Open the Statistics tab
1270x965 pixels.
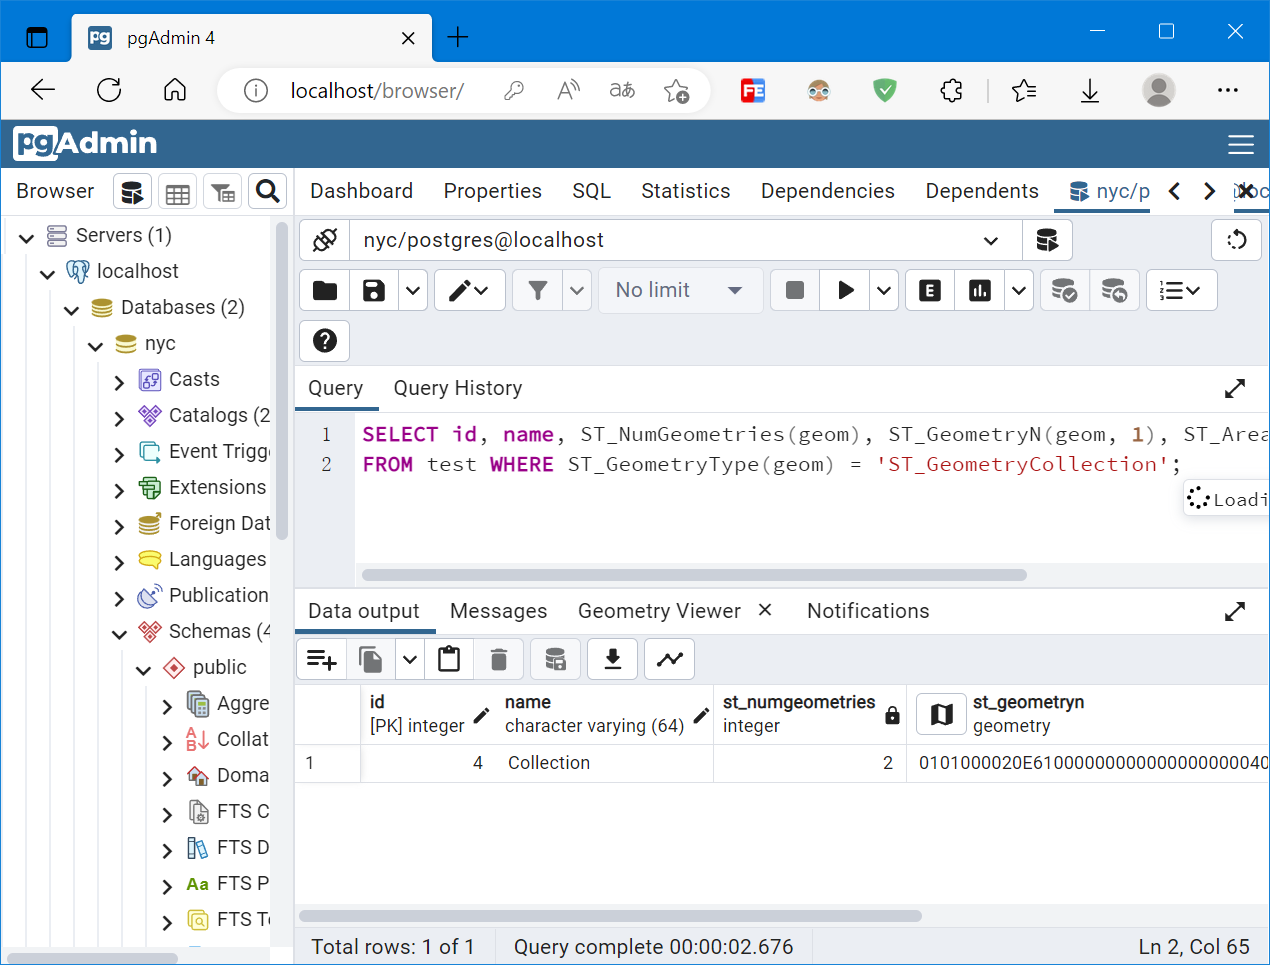tap(685, 191)
